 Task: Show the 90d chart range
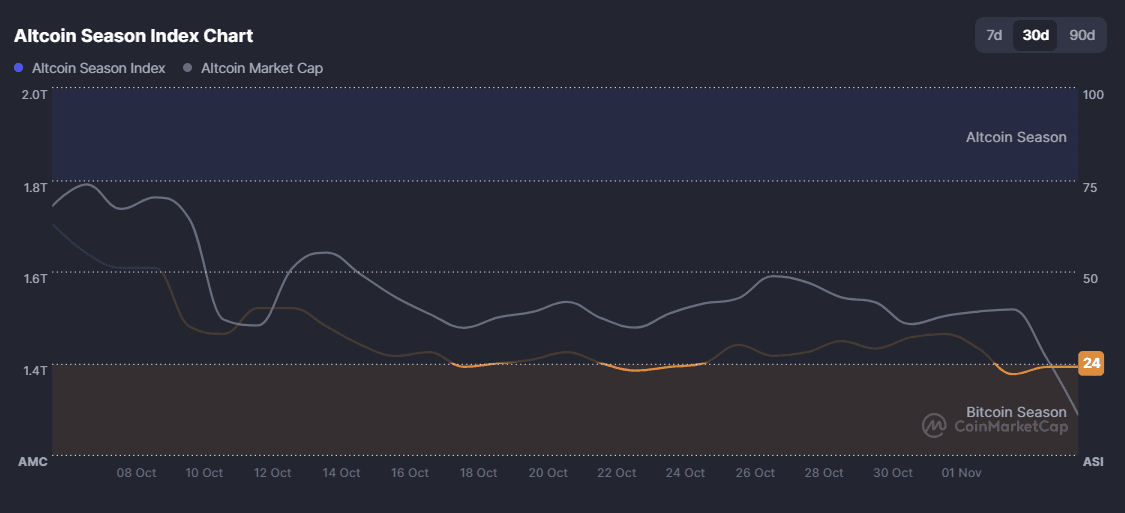[x=1082, y=35]
